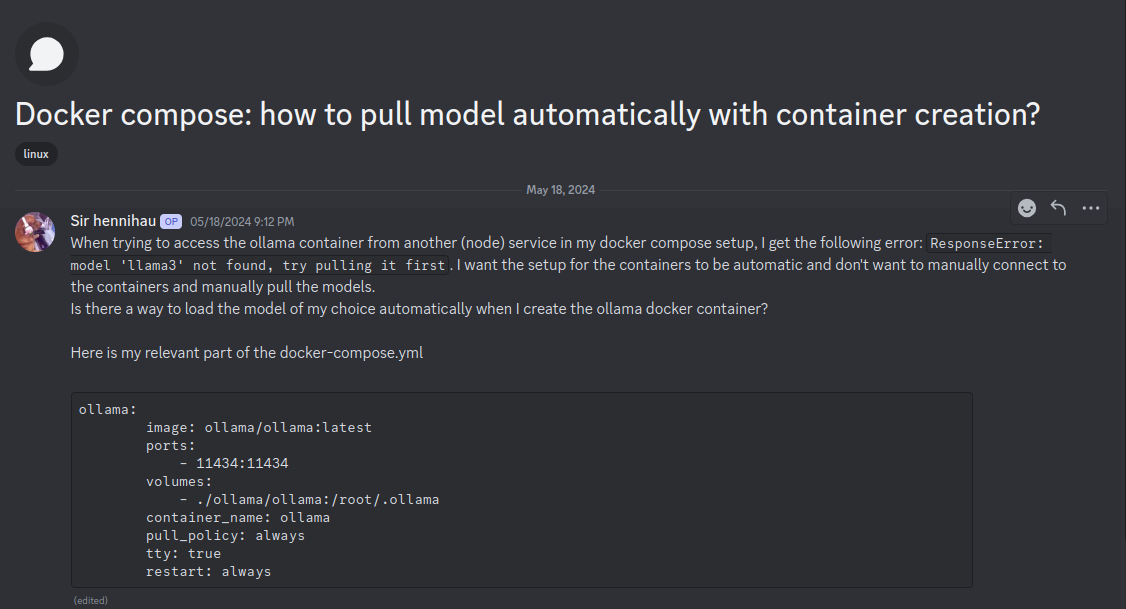This screenshot has height=609, width=1126.
Task: Open Sir hennihau's profile avatar
Action: [35, 231]
